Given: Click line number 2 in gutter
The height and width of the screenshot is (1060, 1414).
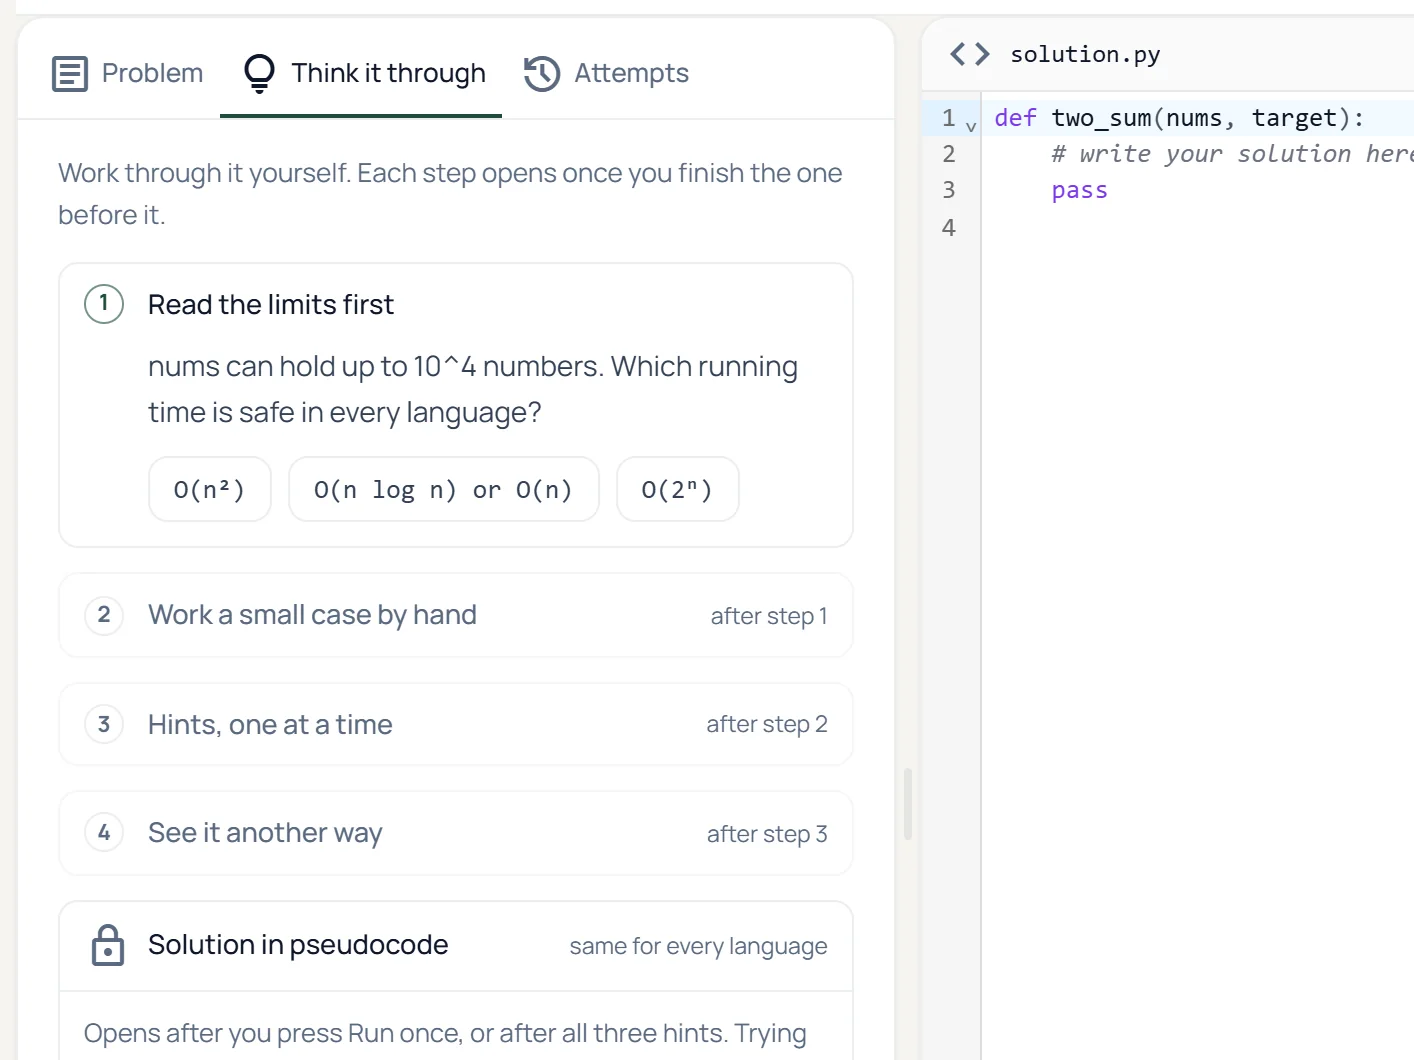Looking at the screenshot, I should (949, 154).
